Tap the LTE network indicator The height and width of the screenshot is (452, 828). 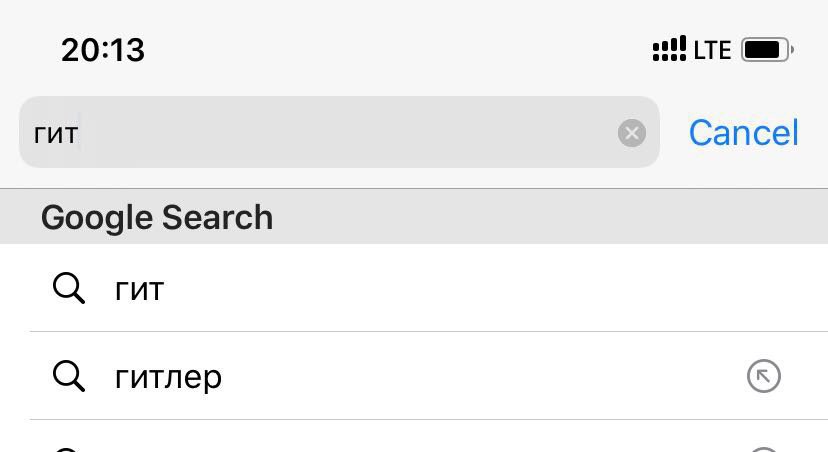click(x=712, y=50)
